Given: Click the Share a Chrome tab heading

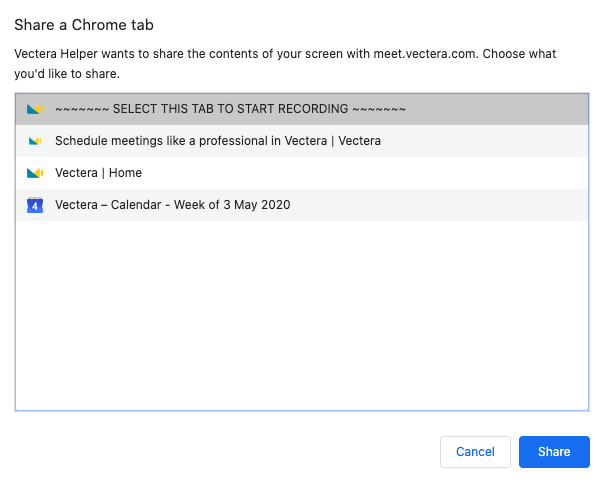Looking at the screenshot, I should coord(84,25).
